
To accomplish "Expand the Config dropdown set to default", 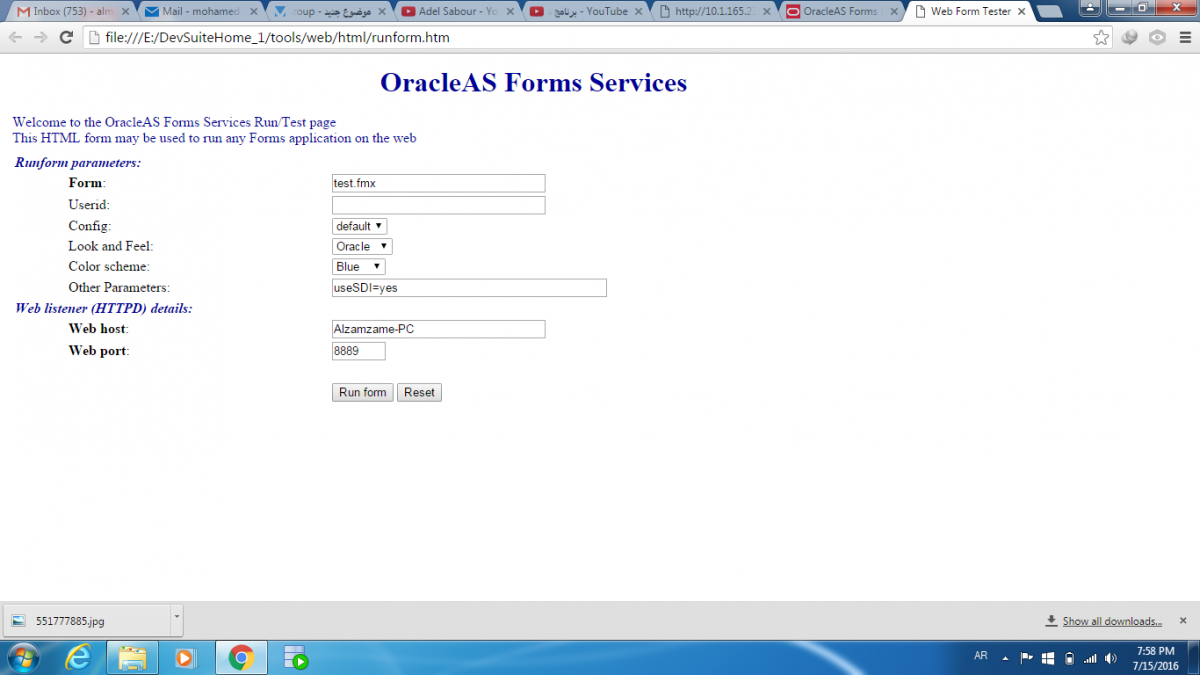I will pyautogui.click(x=359, y=226).
